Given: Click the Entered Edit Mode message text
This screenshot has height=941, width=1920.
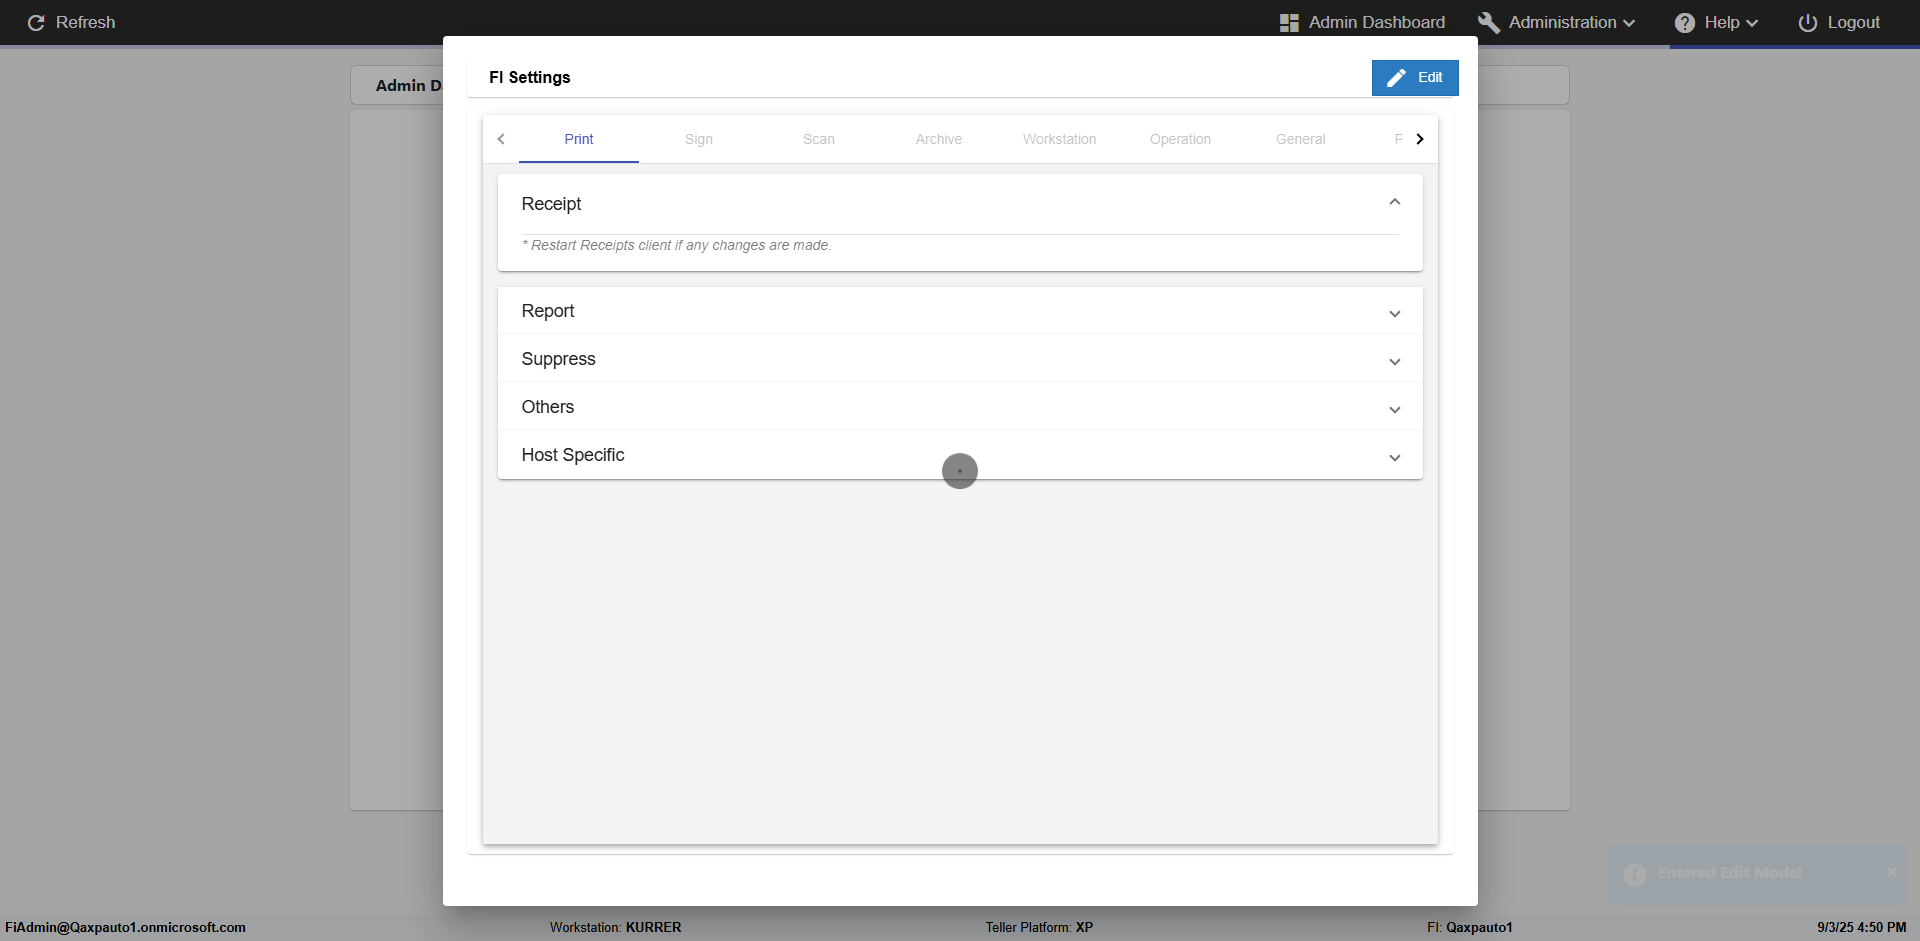Looking at the screenshot, I should [x=1730, y=873].
